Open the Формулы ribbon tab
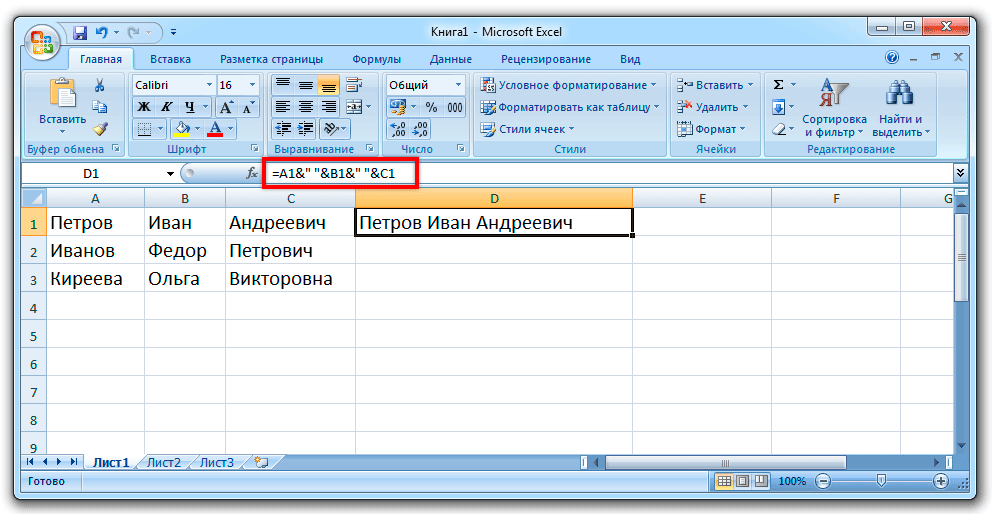This screenshot has height=514, width=992. coord(376,59)
